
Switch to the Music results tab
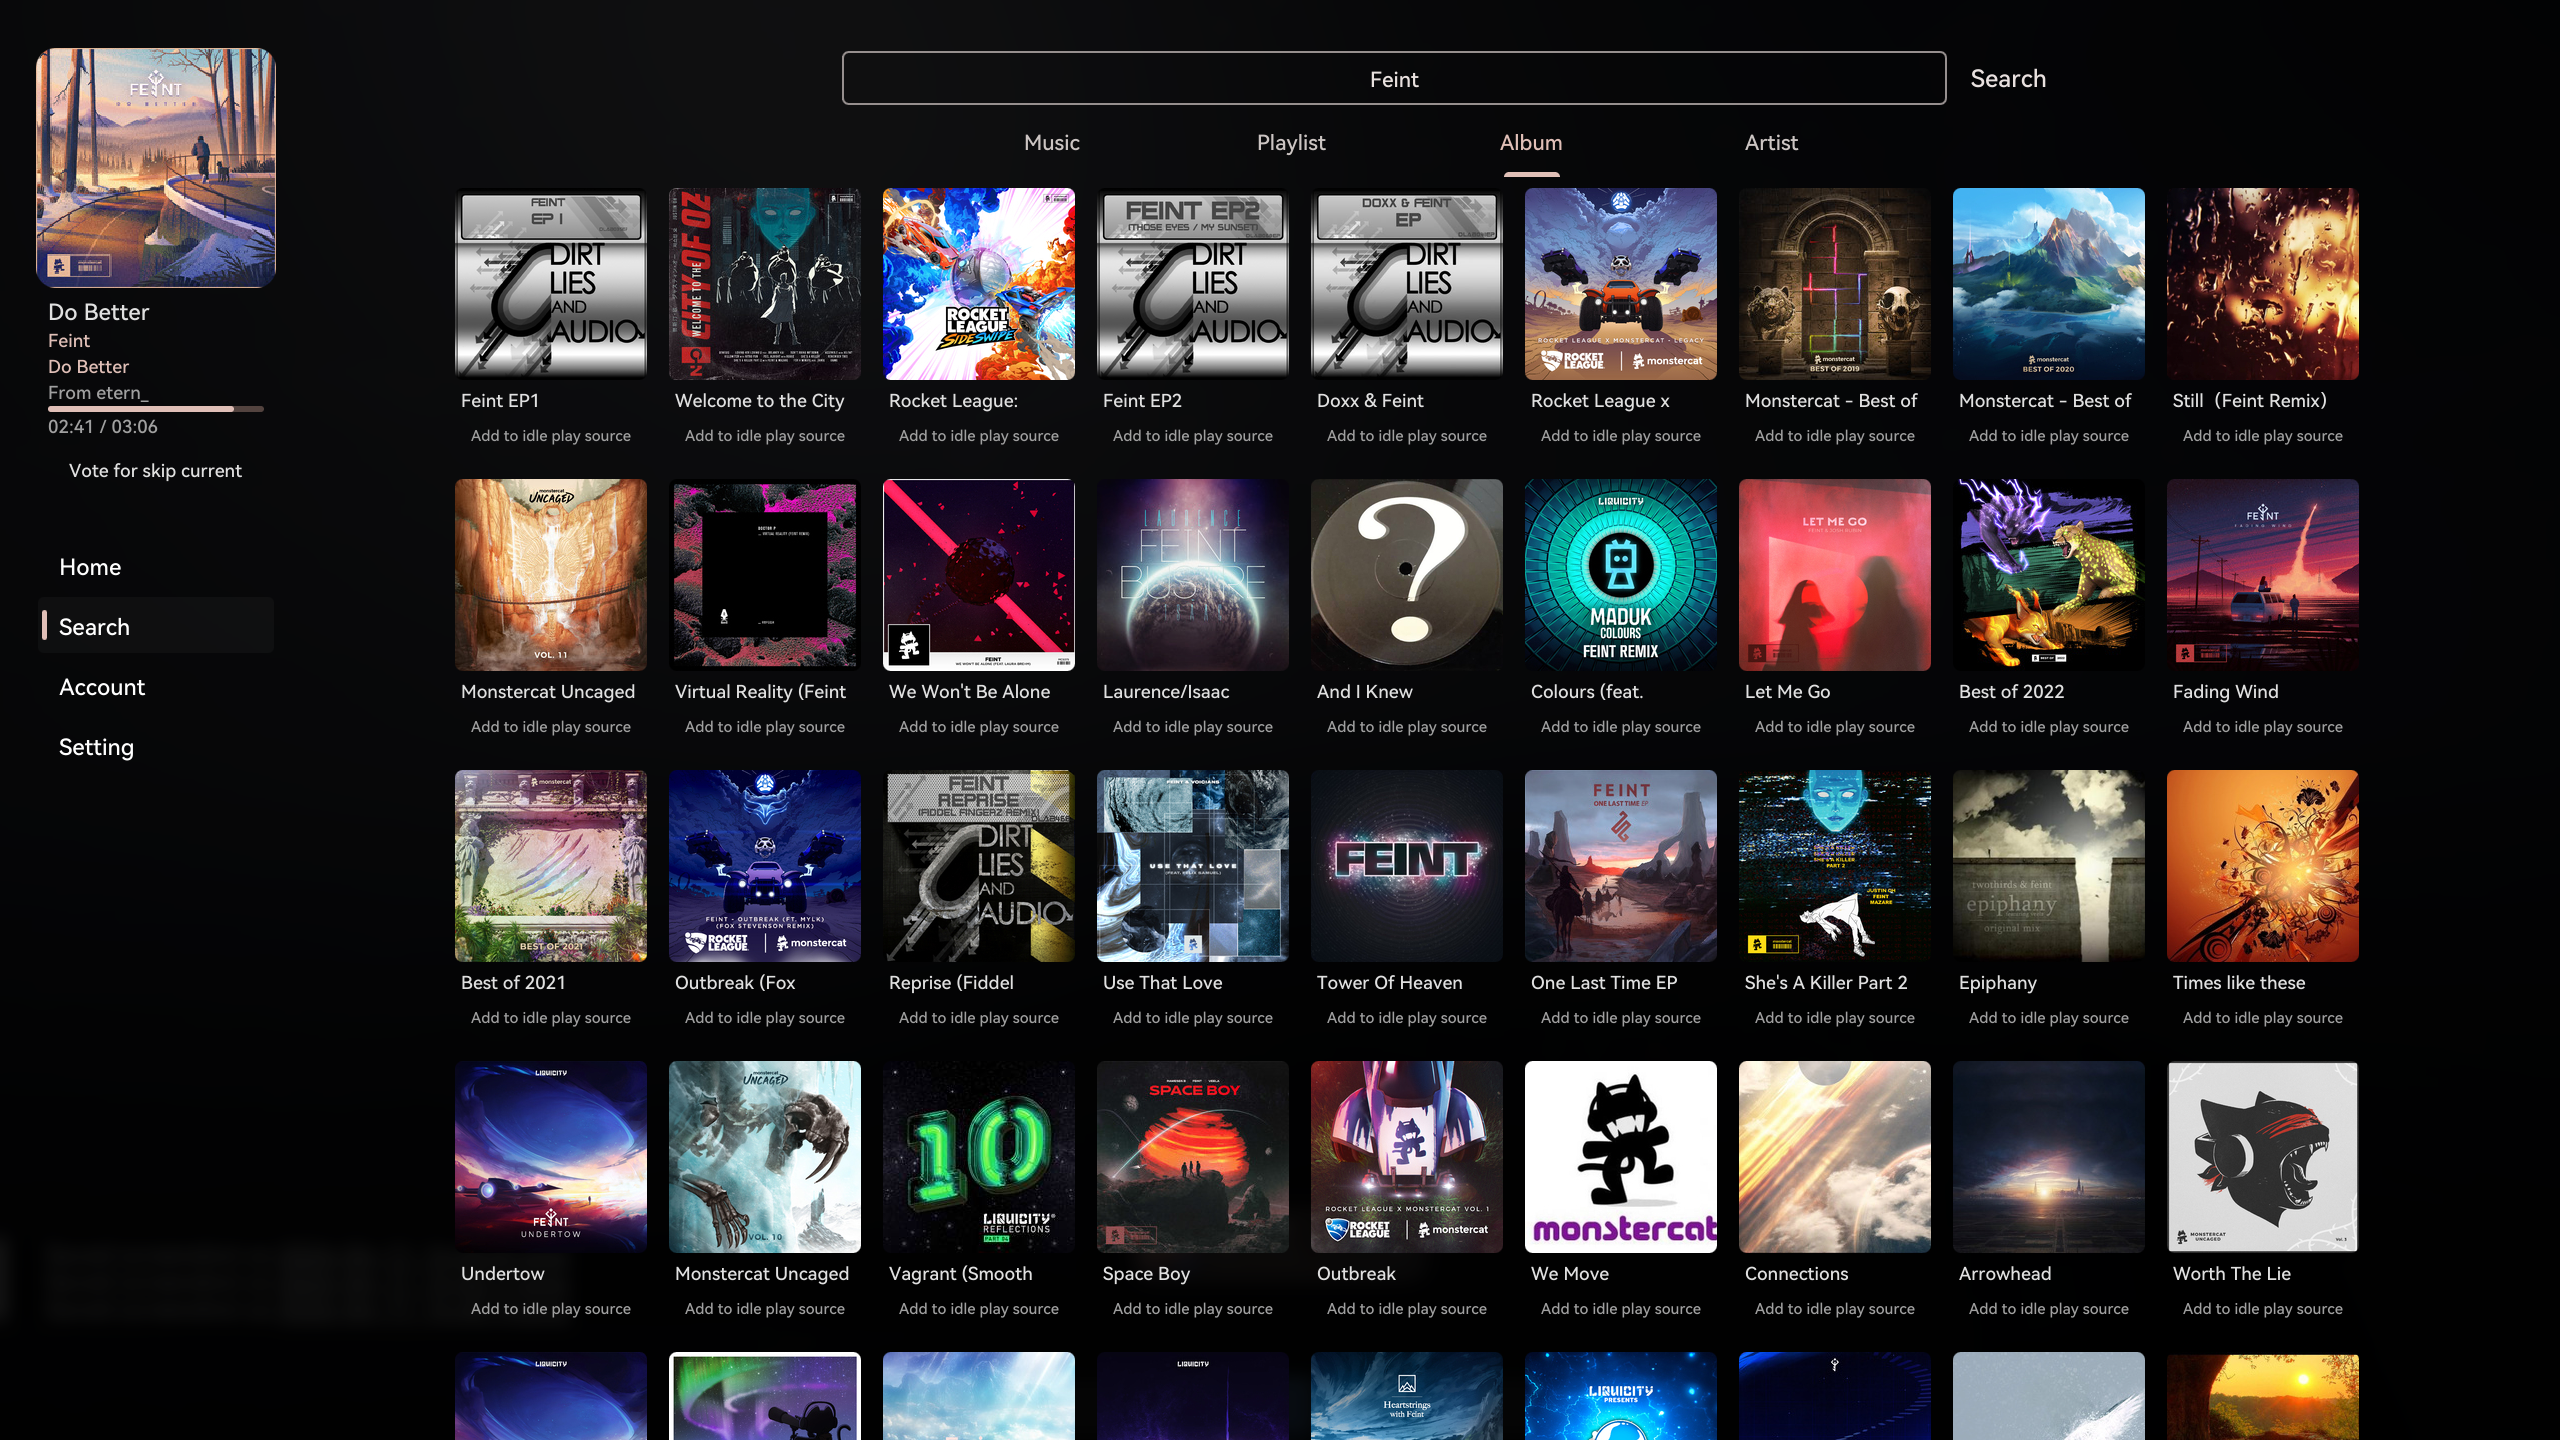(x=1052, y=143)
